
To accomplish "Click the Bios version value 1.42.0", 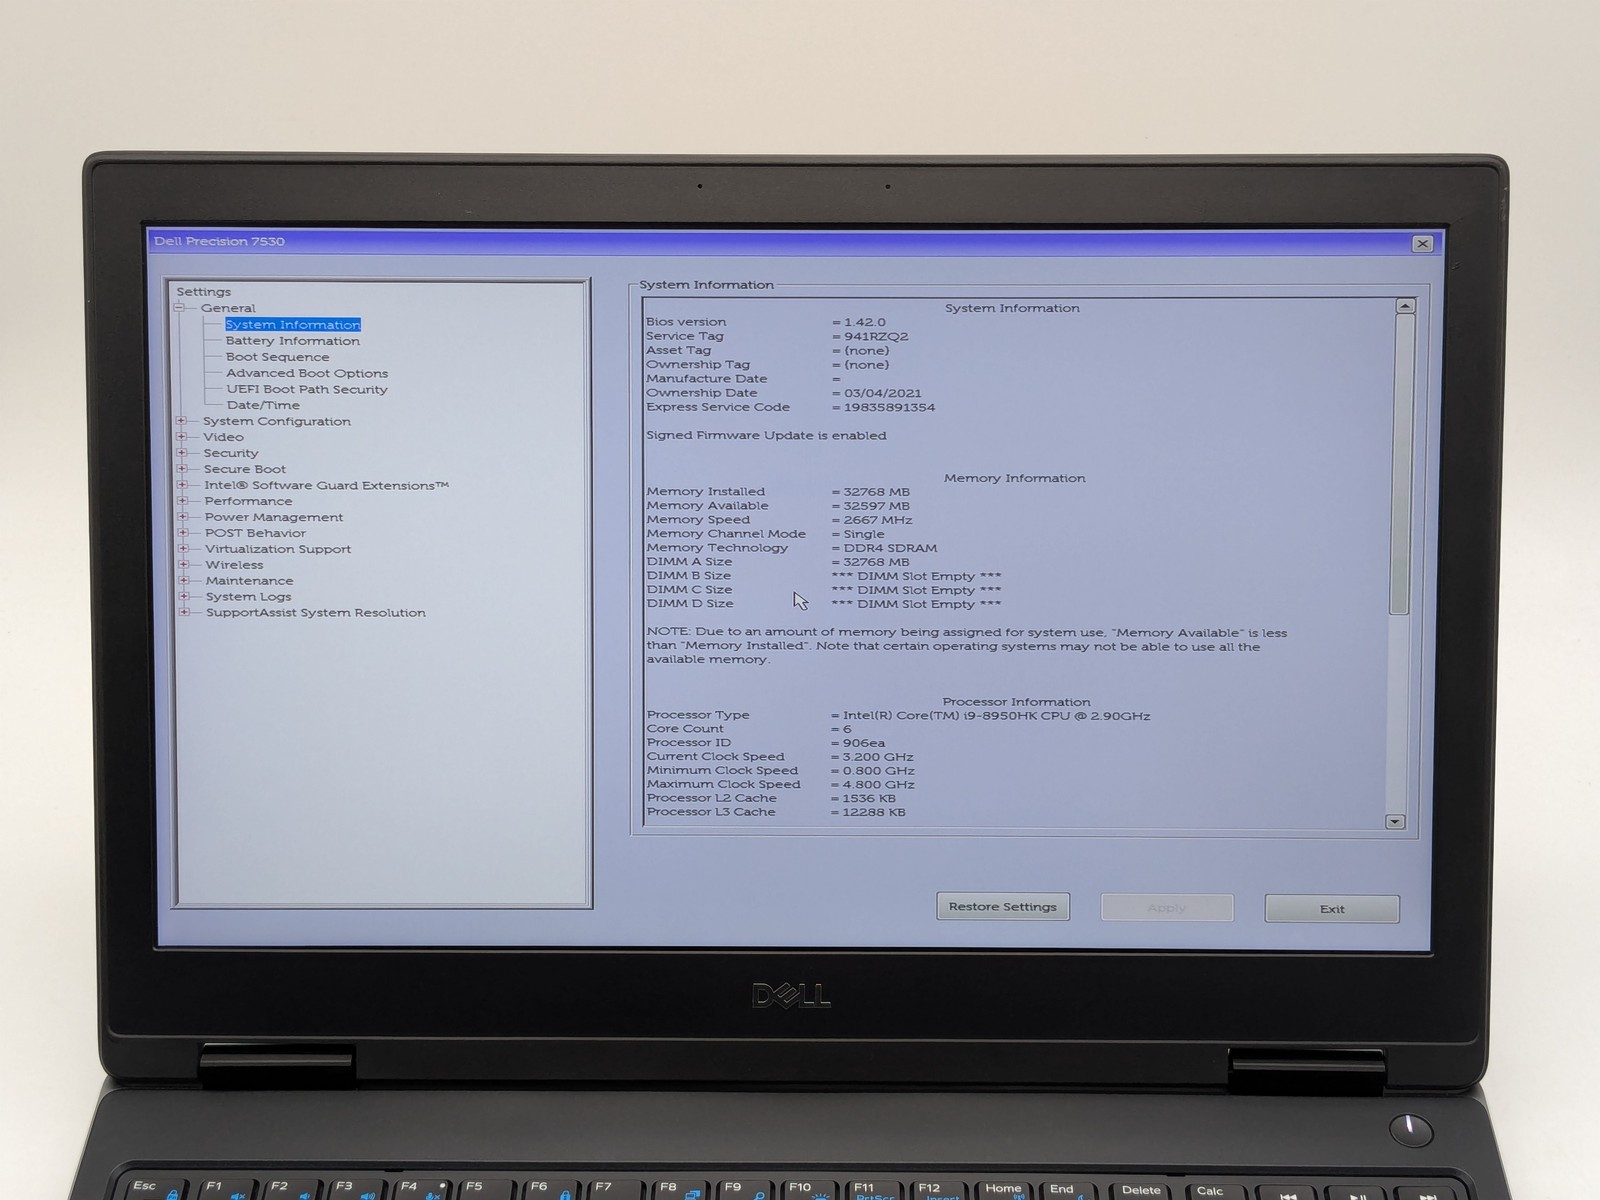I will coord(864,322).
